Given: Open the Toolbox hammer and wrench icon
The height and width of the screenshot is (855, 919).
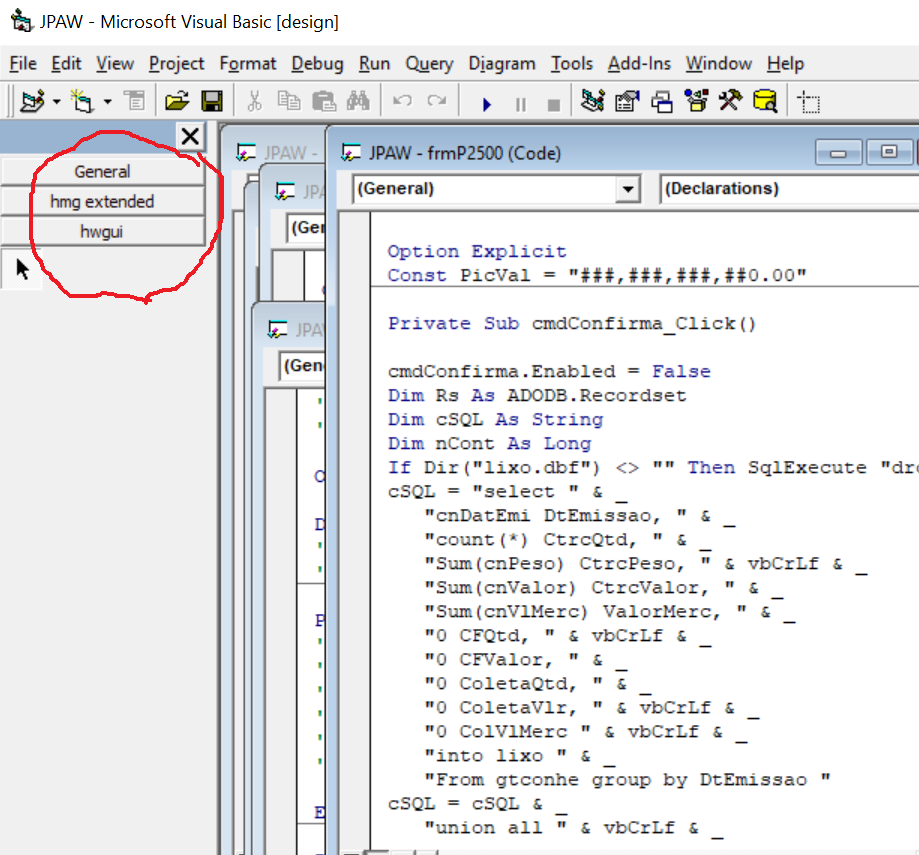Looking at the screenshot, I should pos(730,101).
